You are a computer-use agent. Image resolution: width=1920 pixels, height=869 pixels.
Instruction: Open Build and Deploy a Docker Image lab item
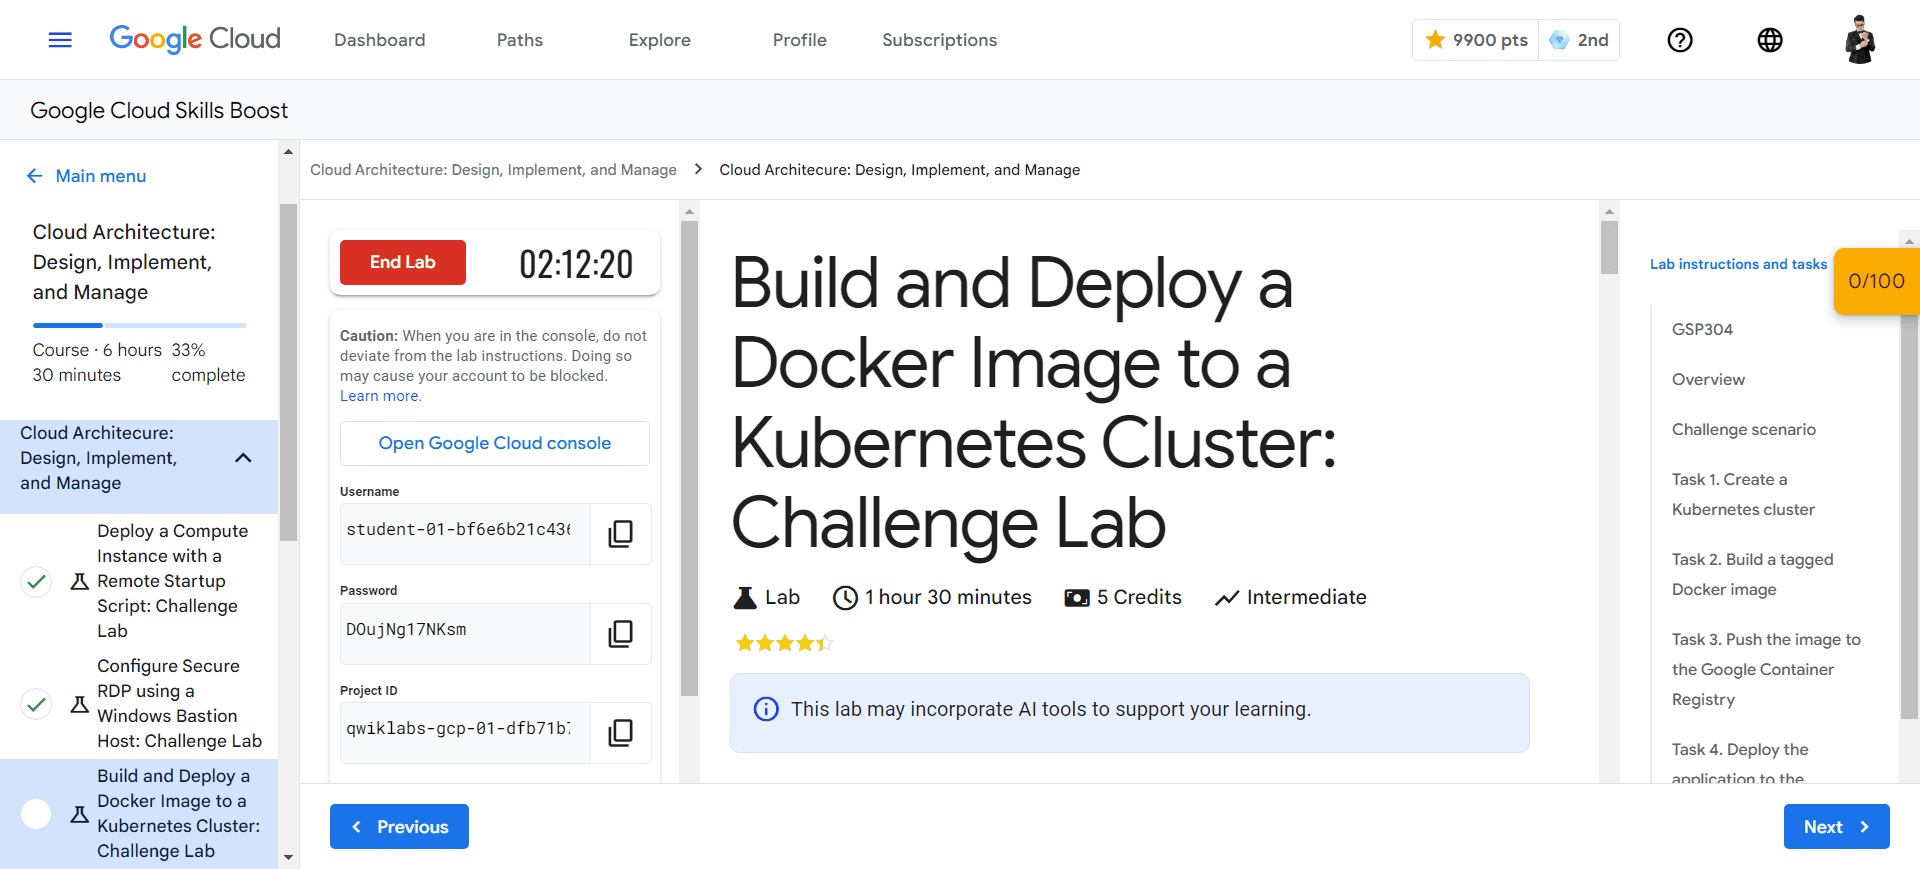click(x=178, y=814)
